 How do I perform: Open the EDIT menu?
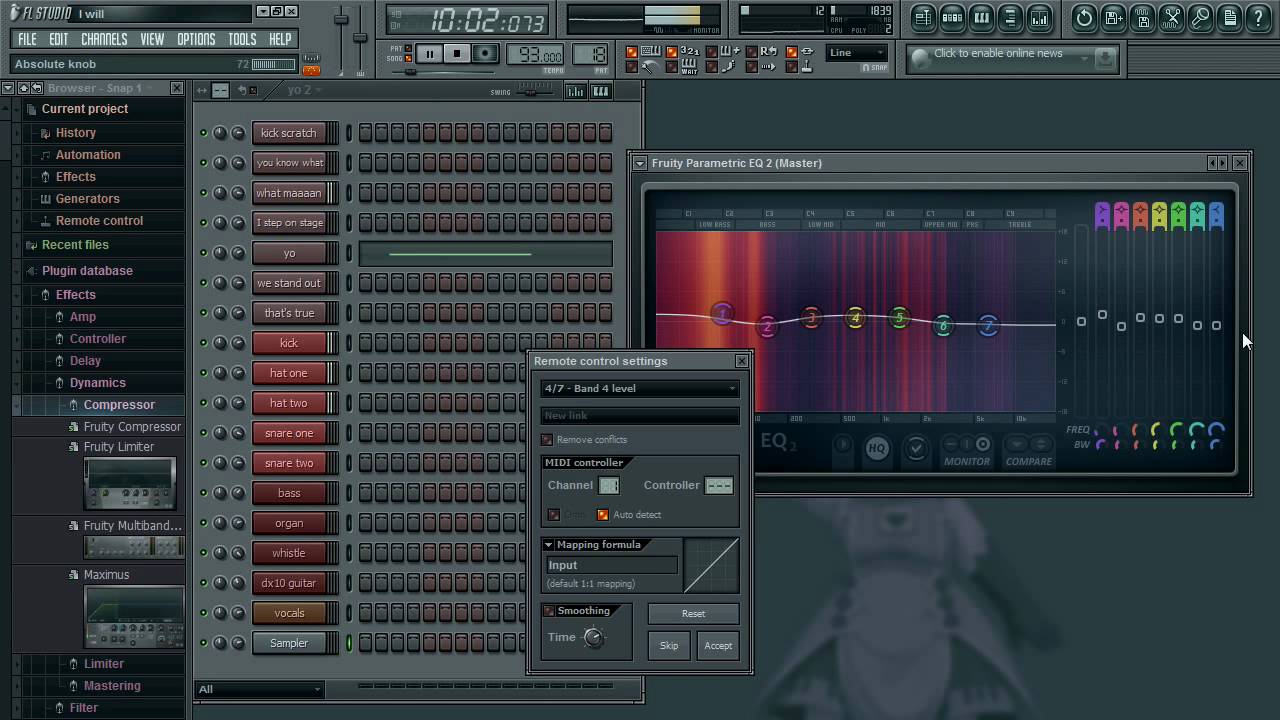click(x=59, y=39)
